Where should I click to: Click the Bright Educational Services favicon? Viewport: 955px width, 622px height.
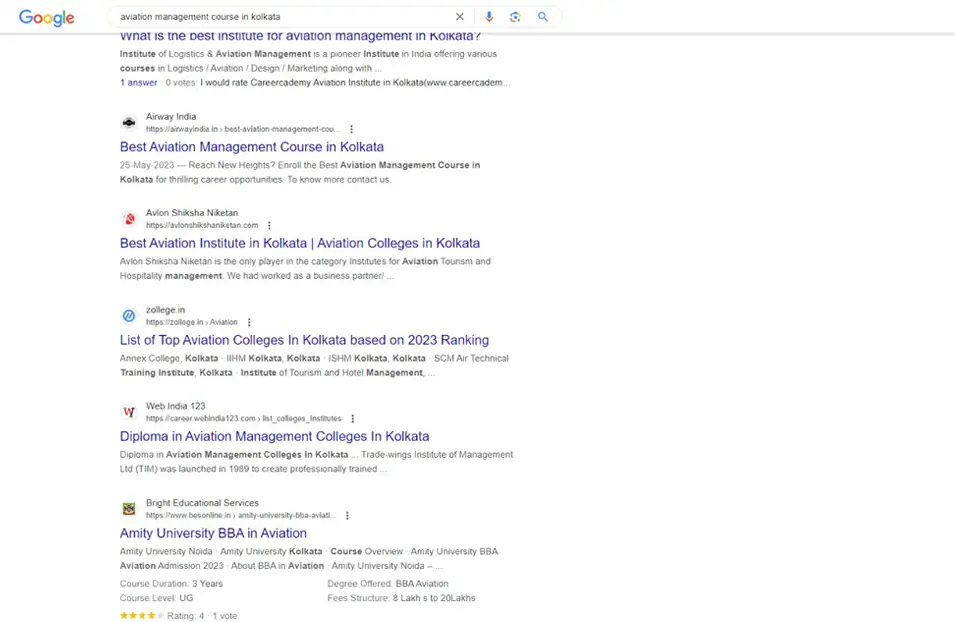click(x=129, y=509)
